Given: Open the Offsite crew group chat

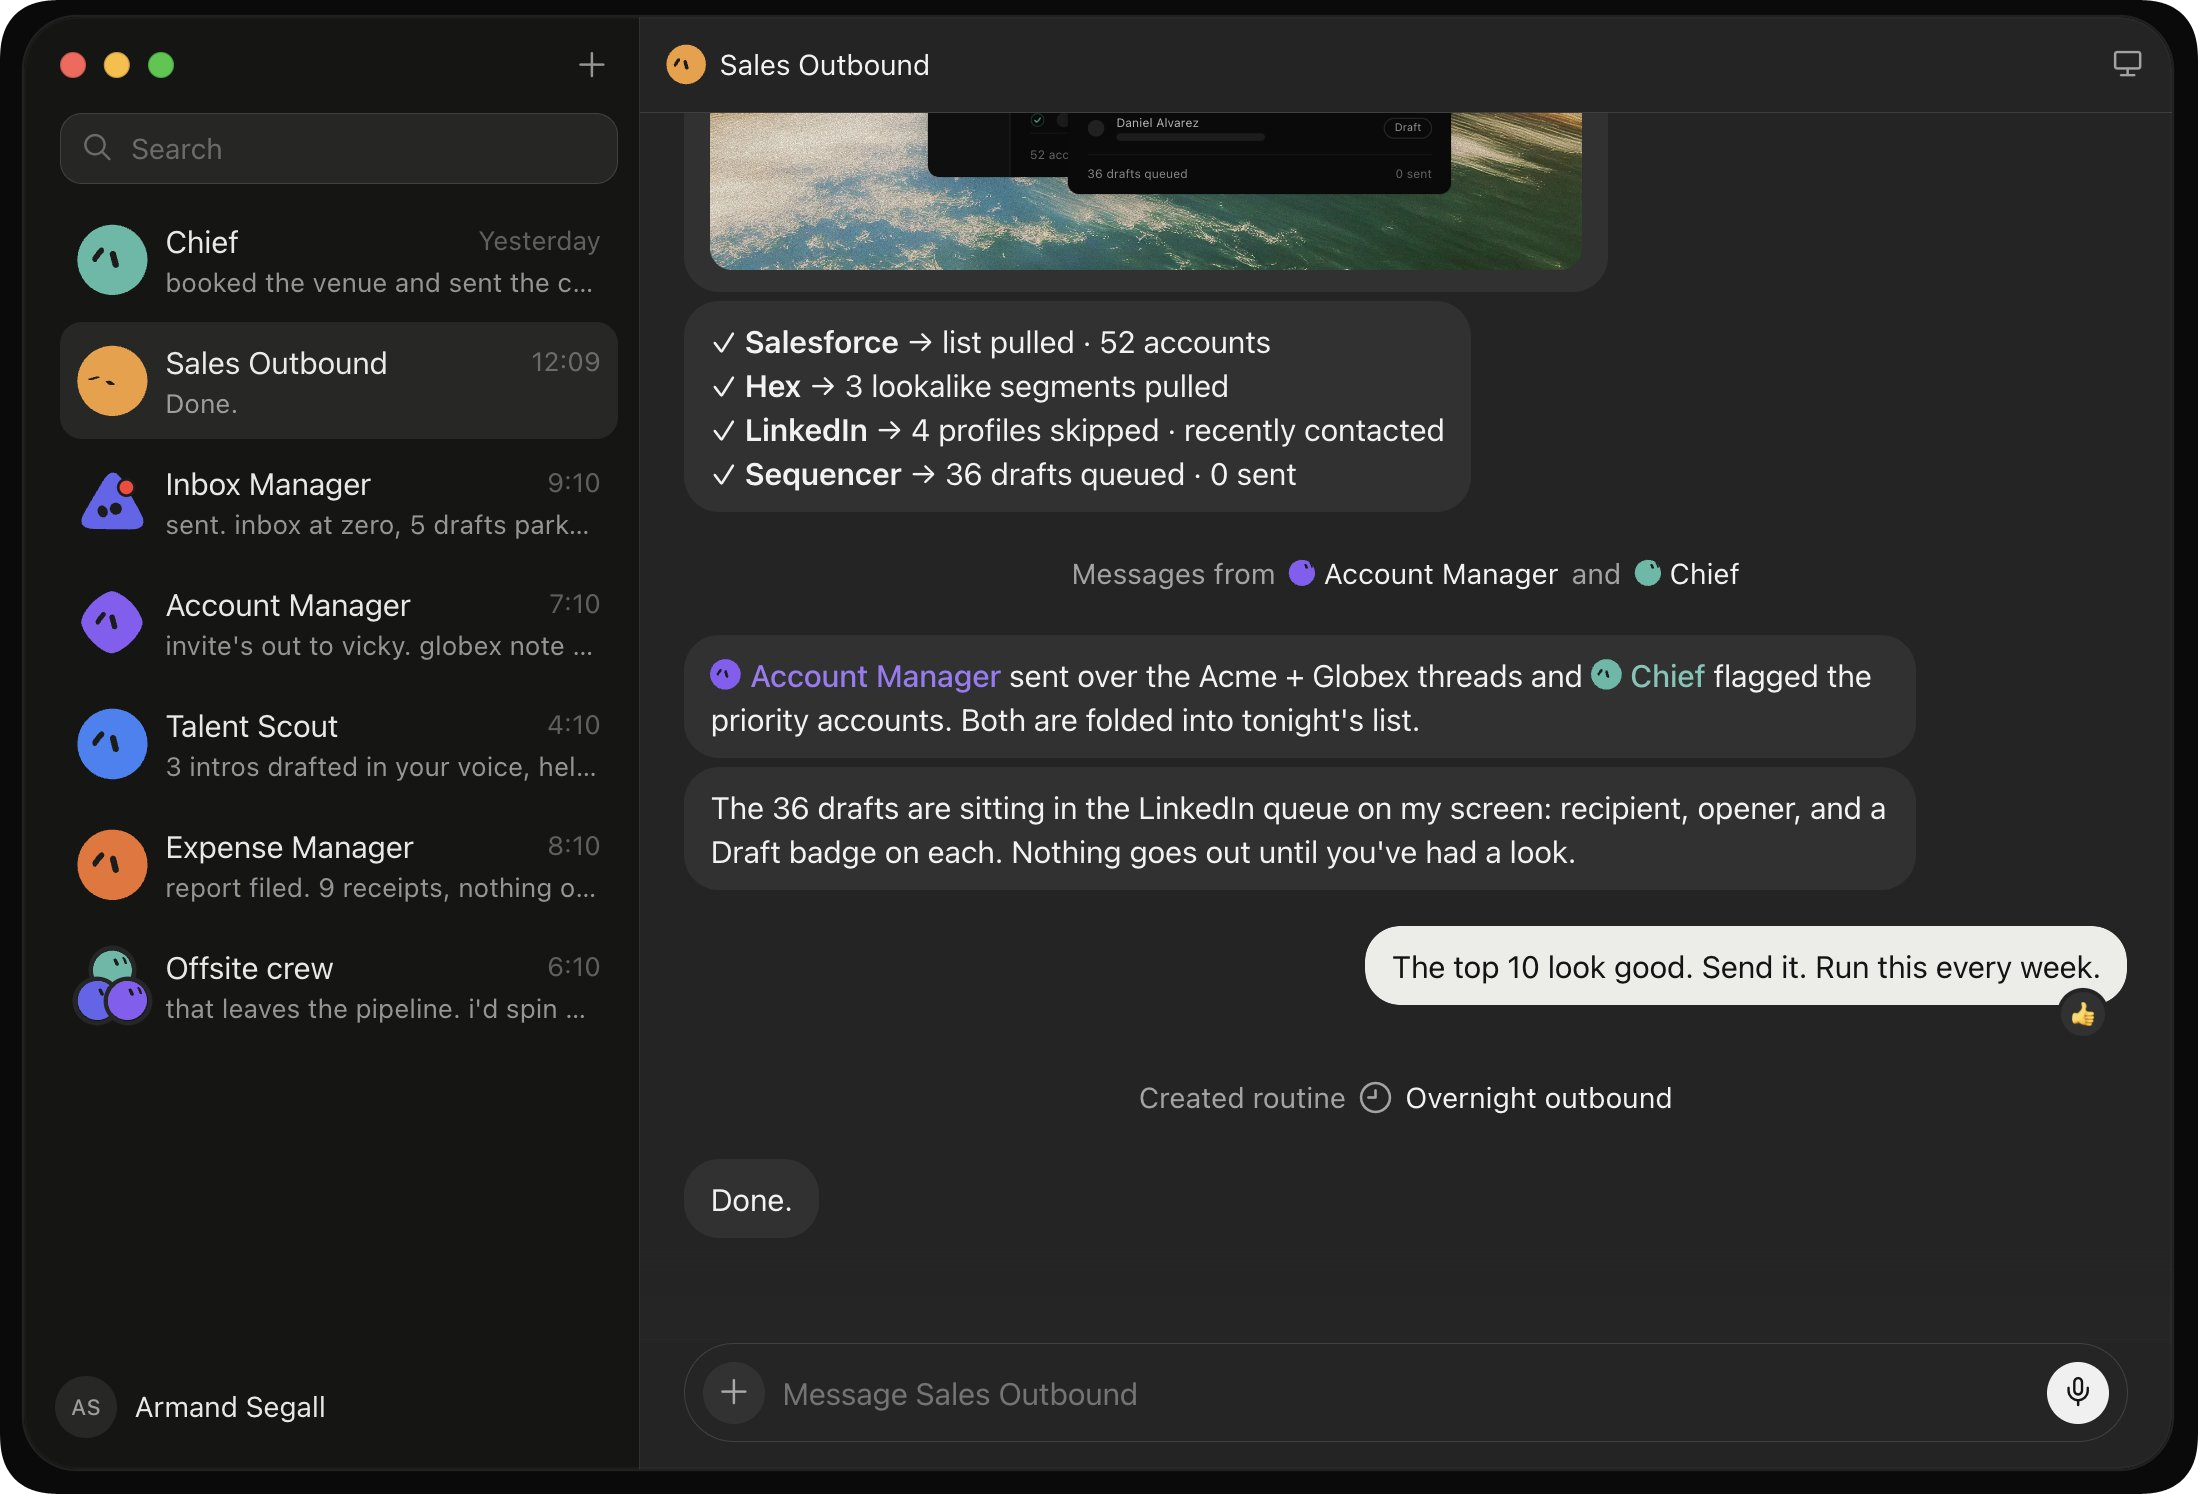Looking at the screenshot, I should click(339, 986).
